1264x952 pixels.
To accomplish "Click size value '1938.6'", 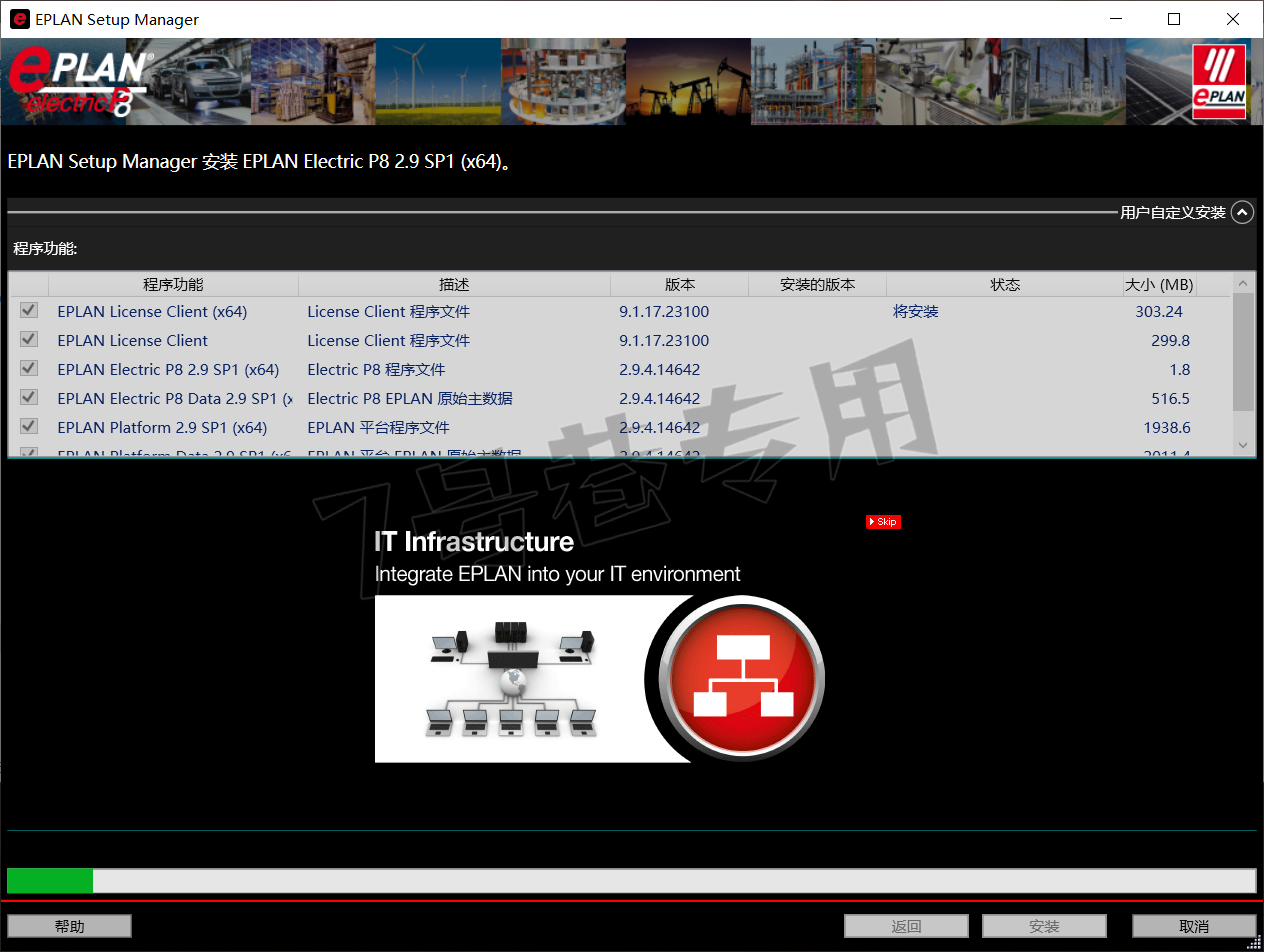I will pyautogui.click(x=1167, y=427).
